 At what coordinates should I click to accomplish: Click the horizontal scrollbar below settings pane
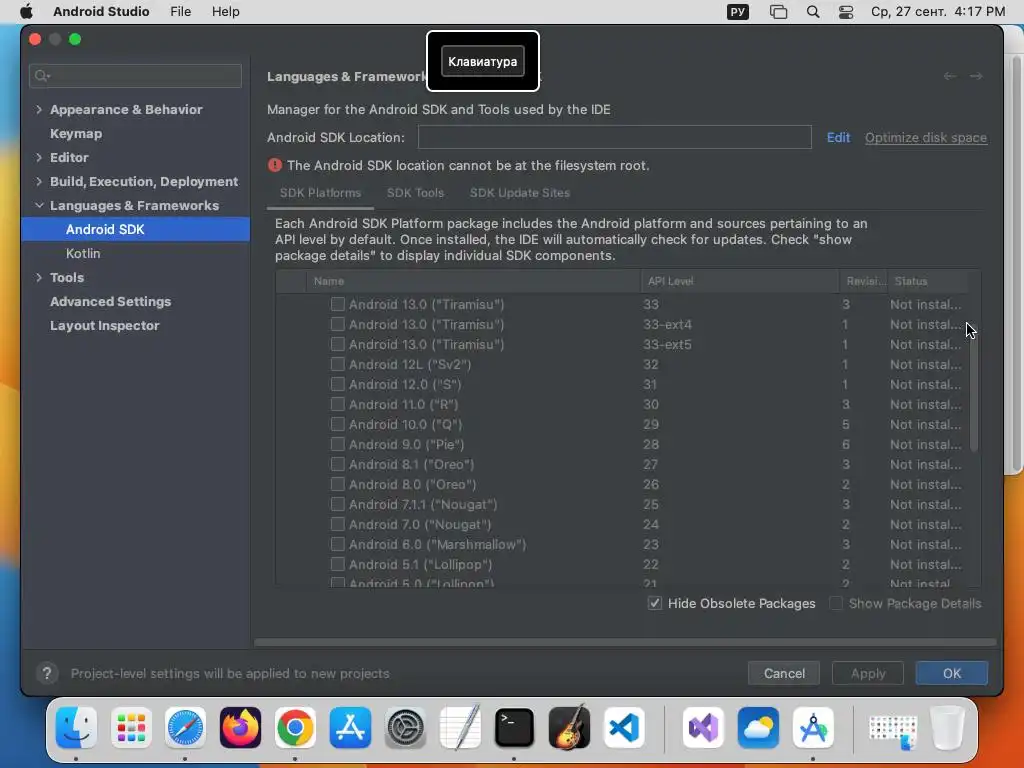pos(625,642)
